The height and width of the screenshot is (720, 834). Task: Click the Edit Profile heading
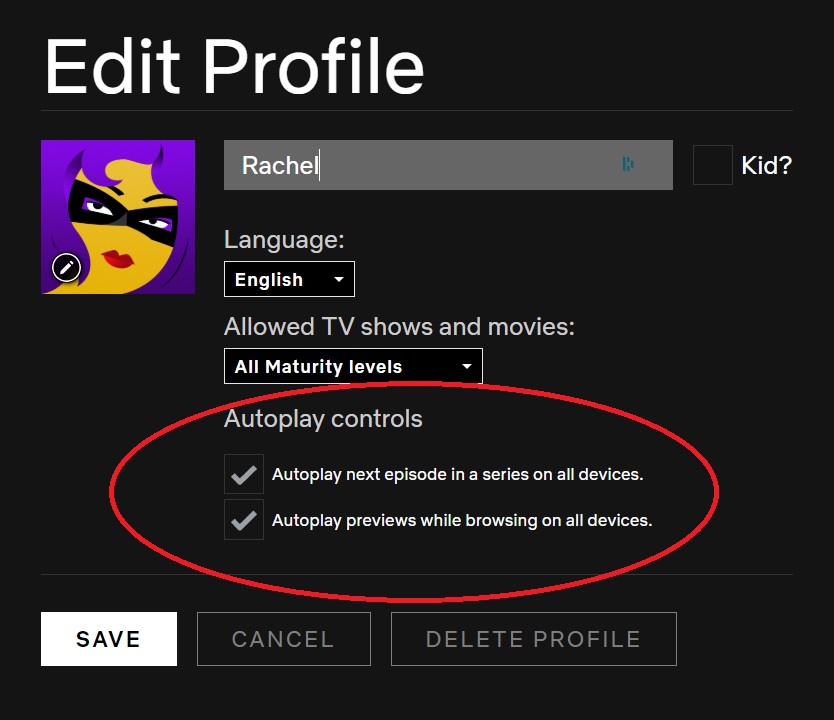(x=234, y=66)
